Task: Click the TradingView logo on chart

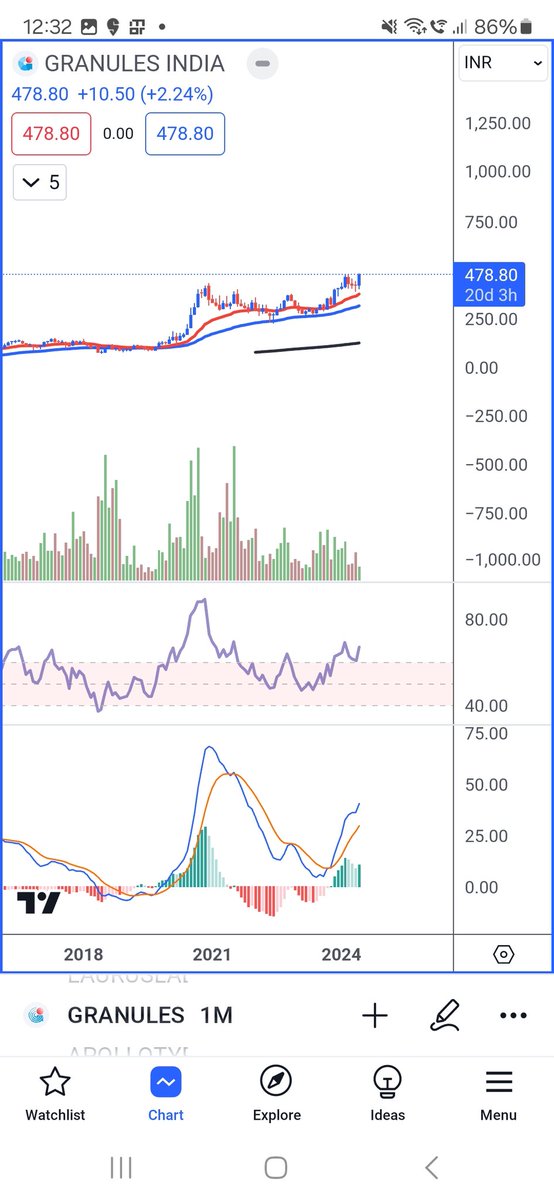Action: (x=39, y=902)
